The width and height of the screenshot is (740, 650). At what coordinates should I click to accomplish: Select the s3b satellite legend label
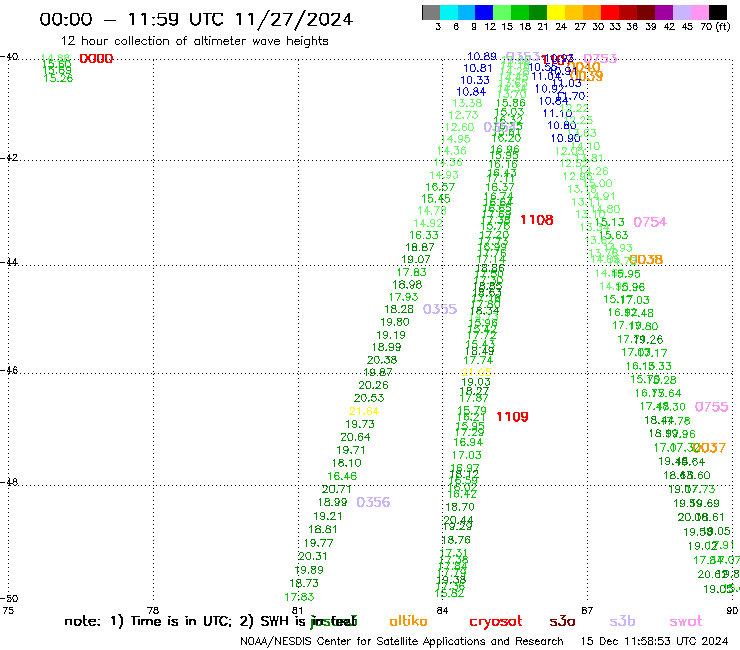tap(622, 622)
